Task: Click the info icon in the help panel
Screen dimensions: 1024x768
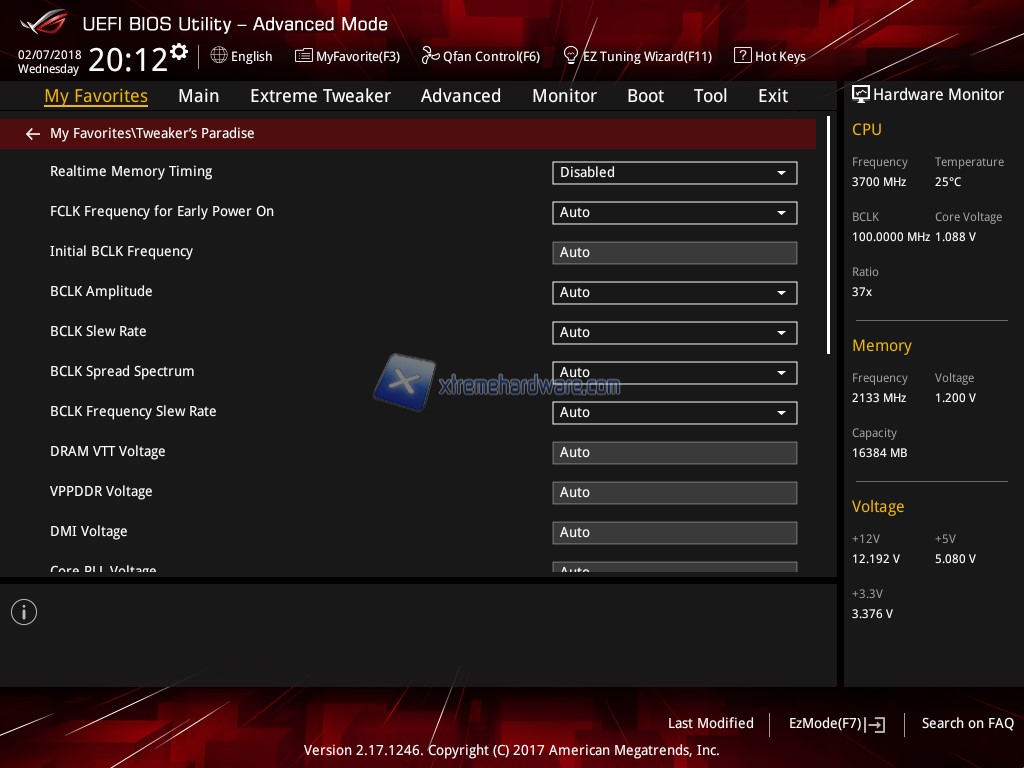Action: 24,612
